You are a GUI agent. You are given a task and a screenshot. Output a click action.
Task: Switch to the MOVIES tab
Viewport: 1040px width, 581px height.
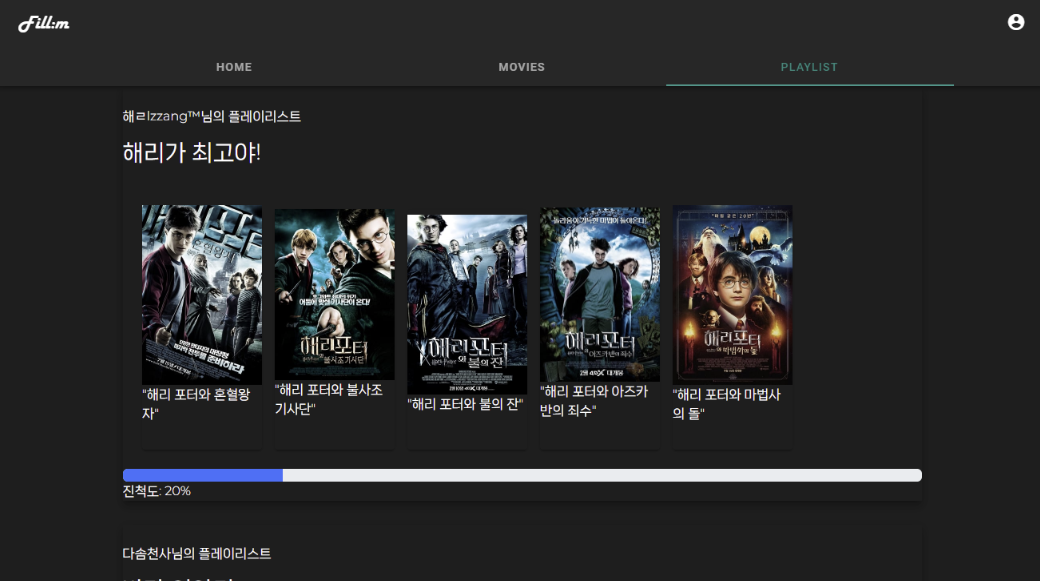coord(522,67)
